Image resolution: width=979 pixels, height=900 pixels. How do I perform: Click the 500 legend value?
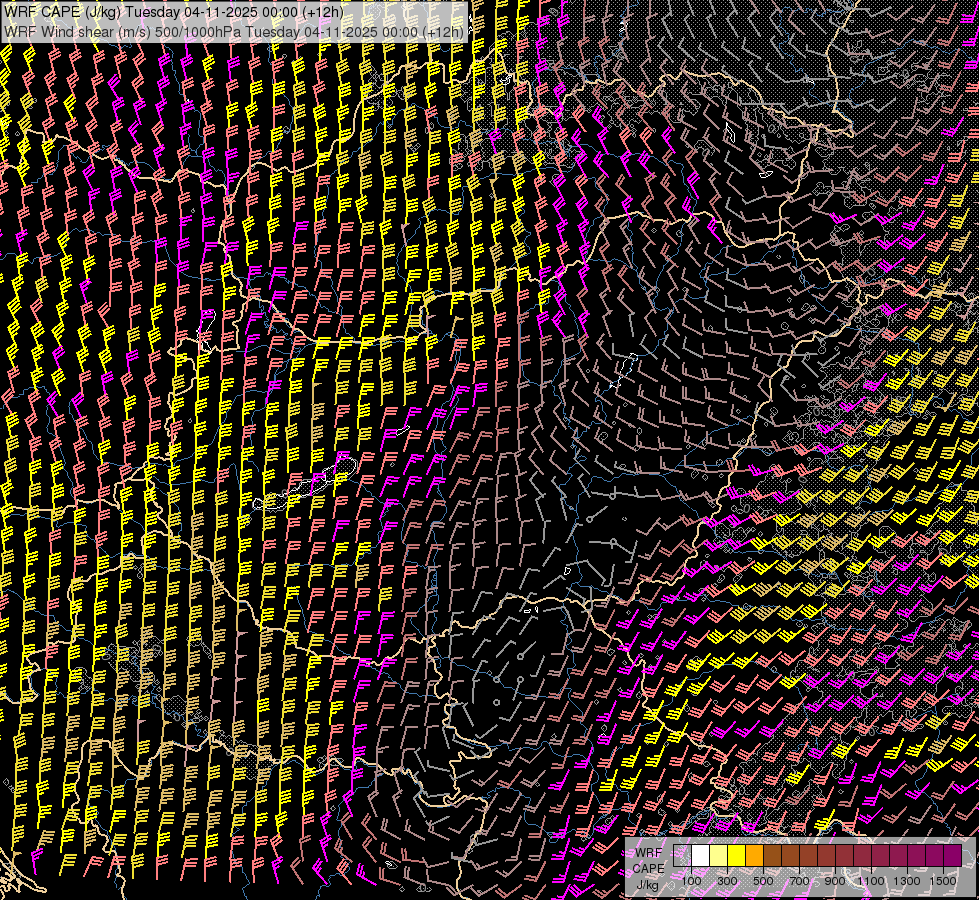tap(763, 881)
